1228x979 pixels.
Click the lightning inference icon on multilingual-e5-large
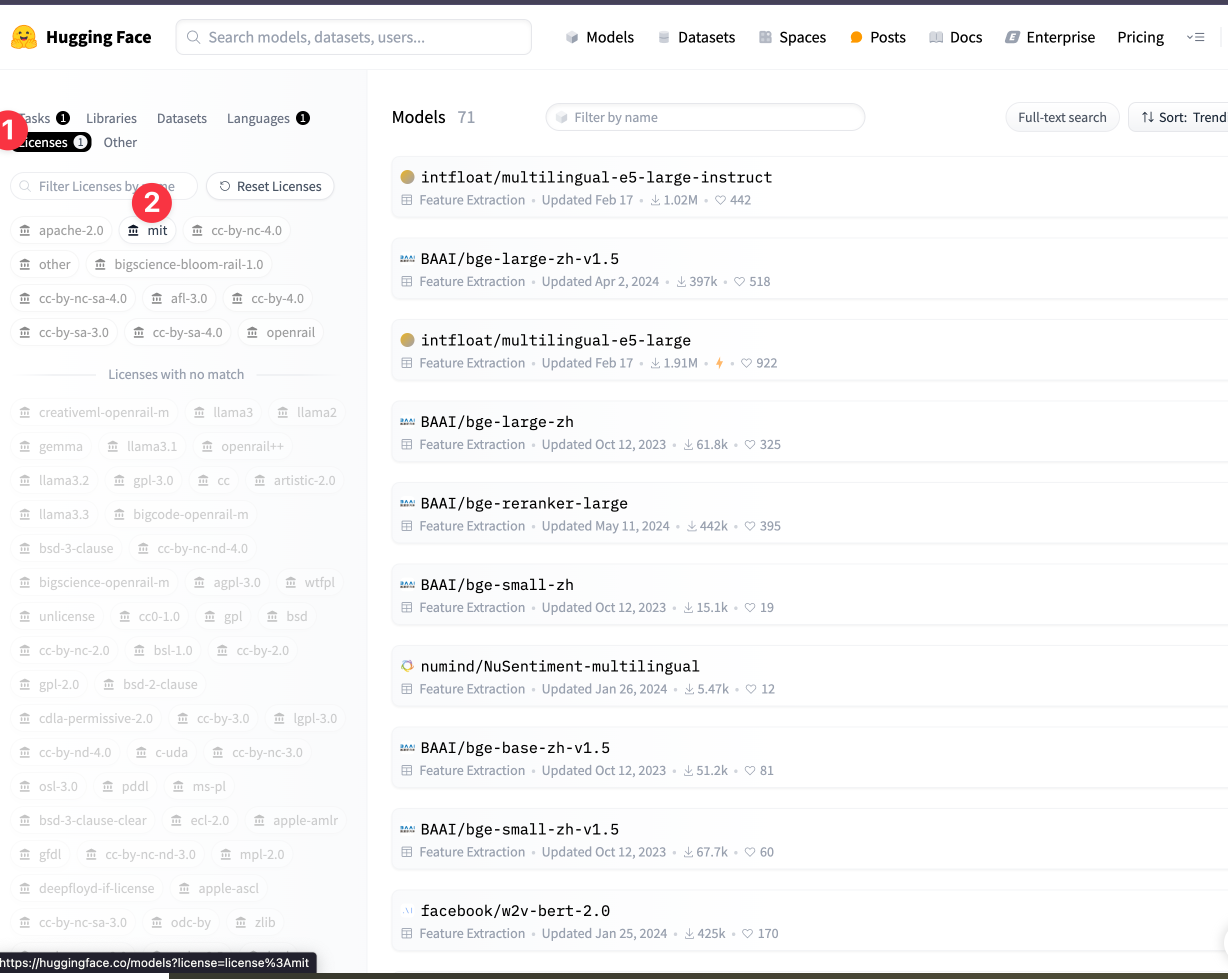click(719, 363)
